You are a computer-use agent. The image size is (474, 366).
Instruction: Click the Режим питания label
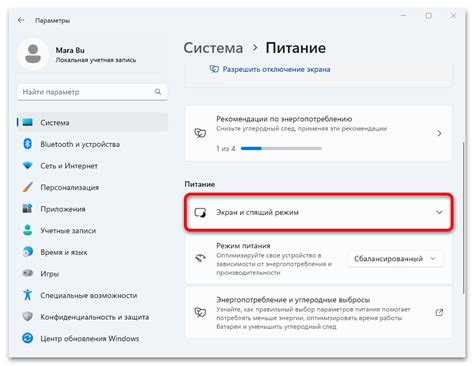click(243, 246)
